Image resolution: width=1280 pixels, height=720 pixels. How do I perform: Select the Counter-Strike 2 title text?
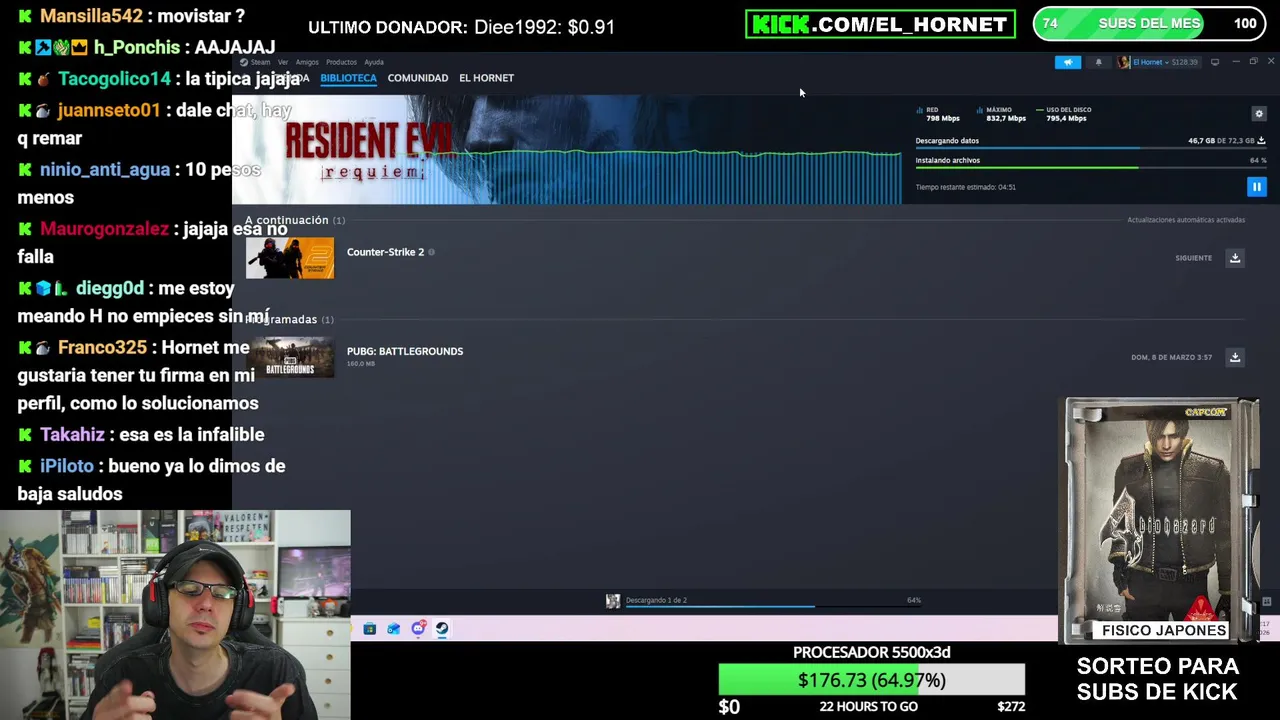[385, 252]
